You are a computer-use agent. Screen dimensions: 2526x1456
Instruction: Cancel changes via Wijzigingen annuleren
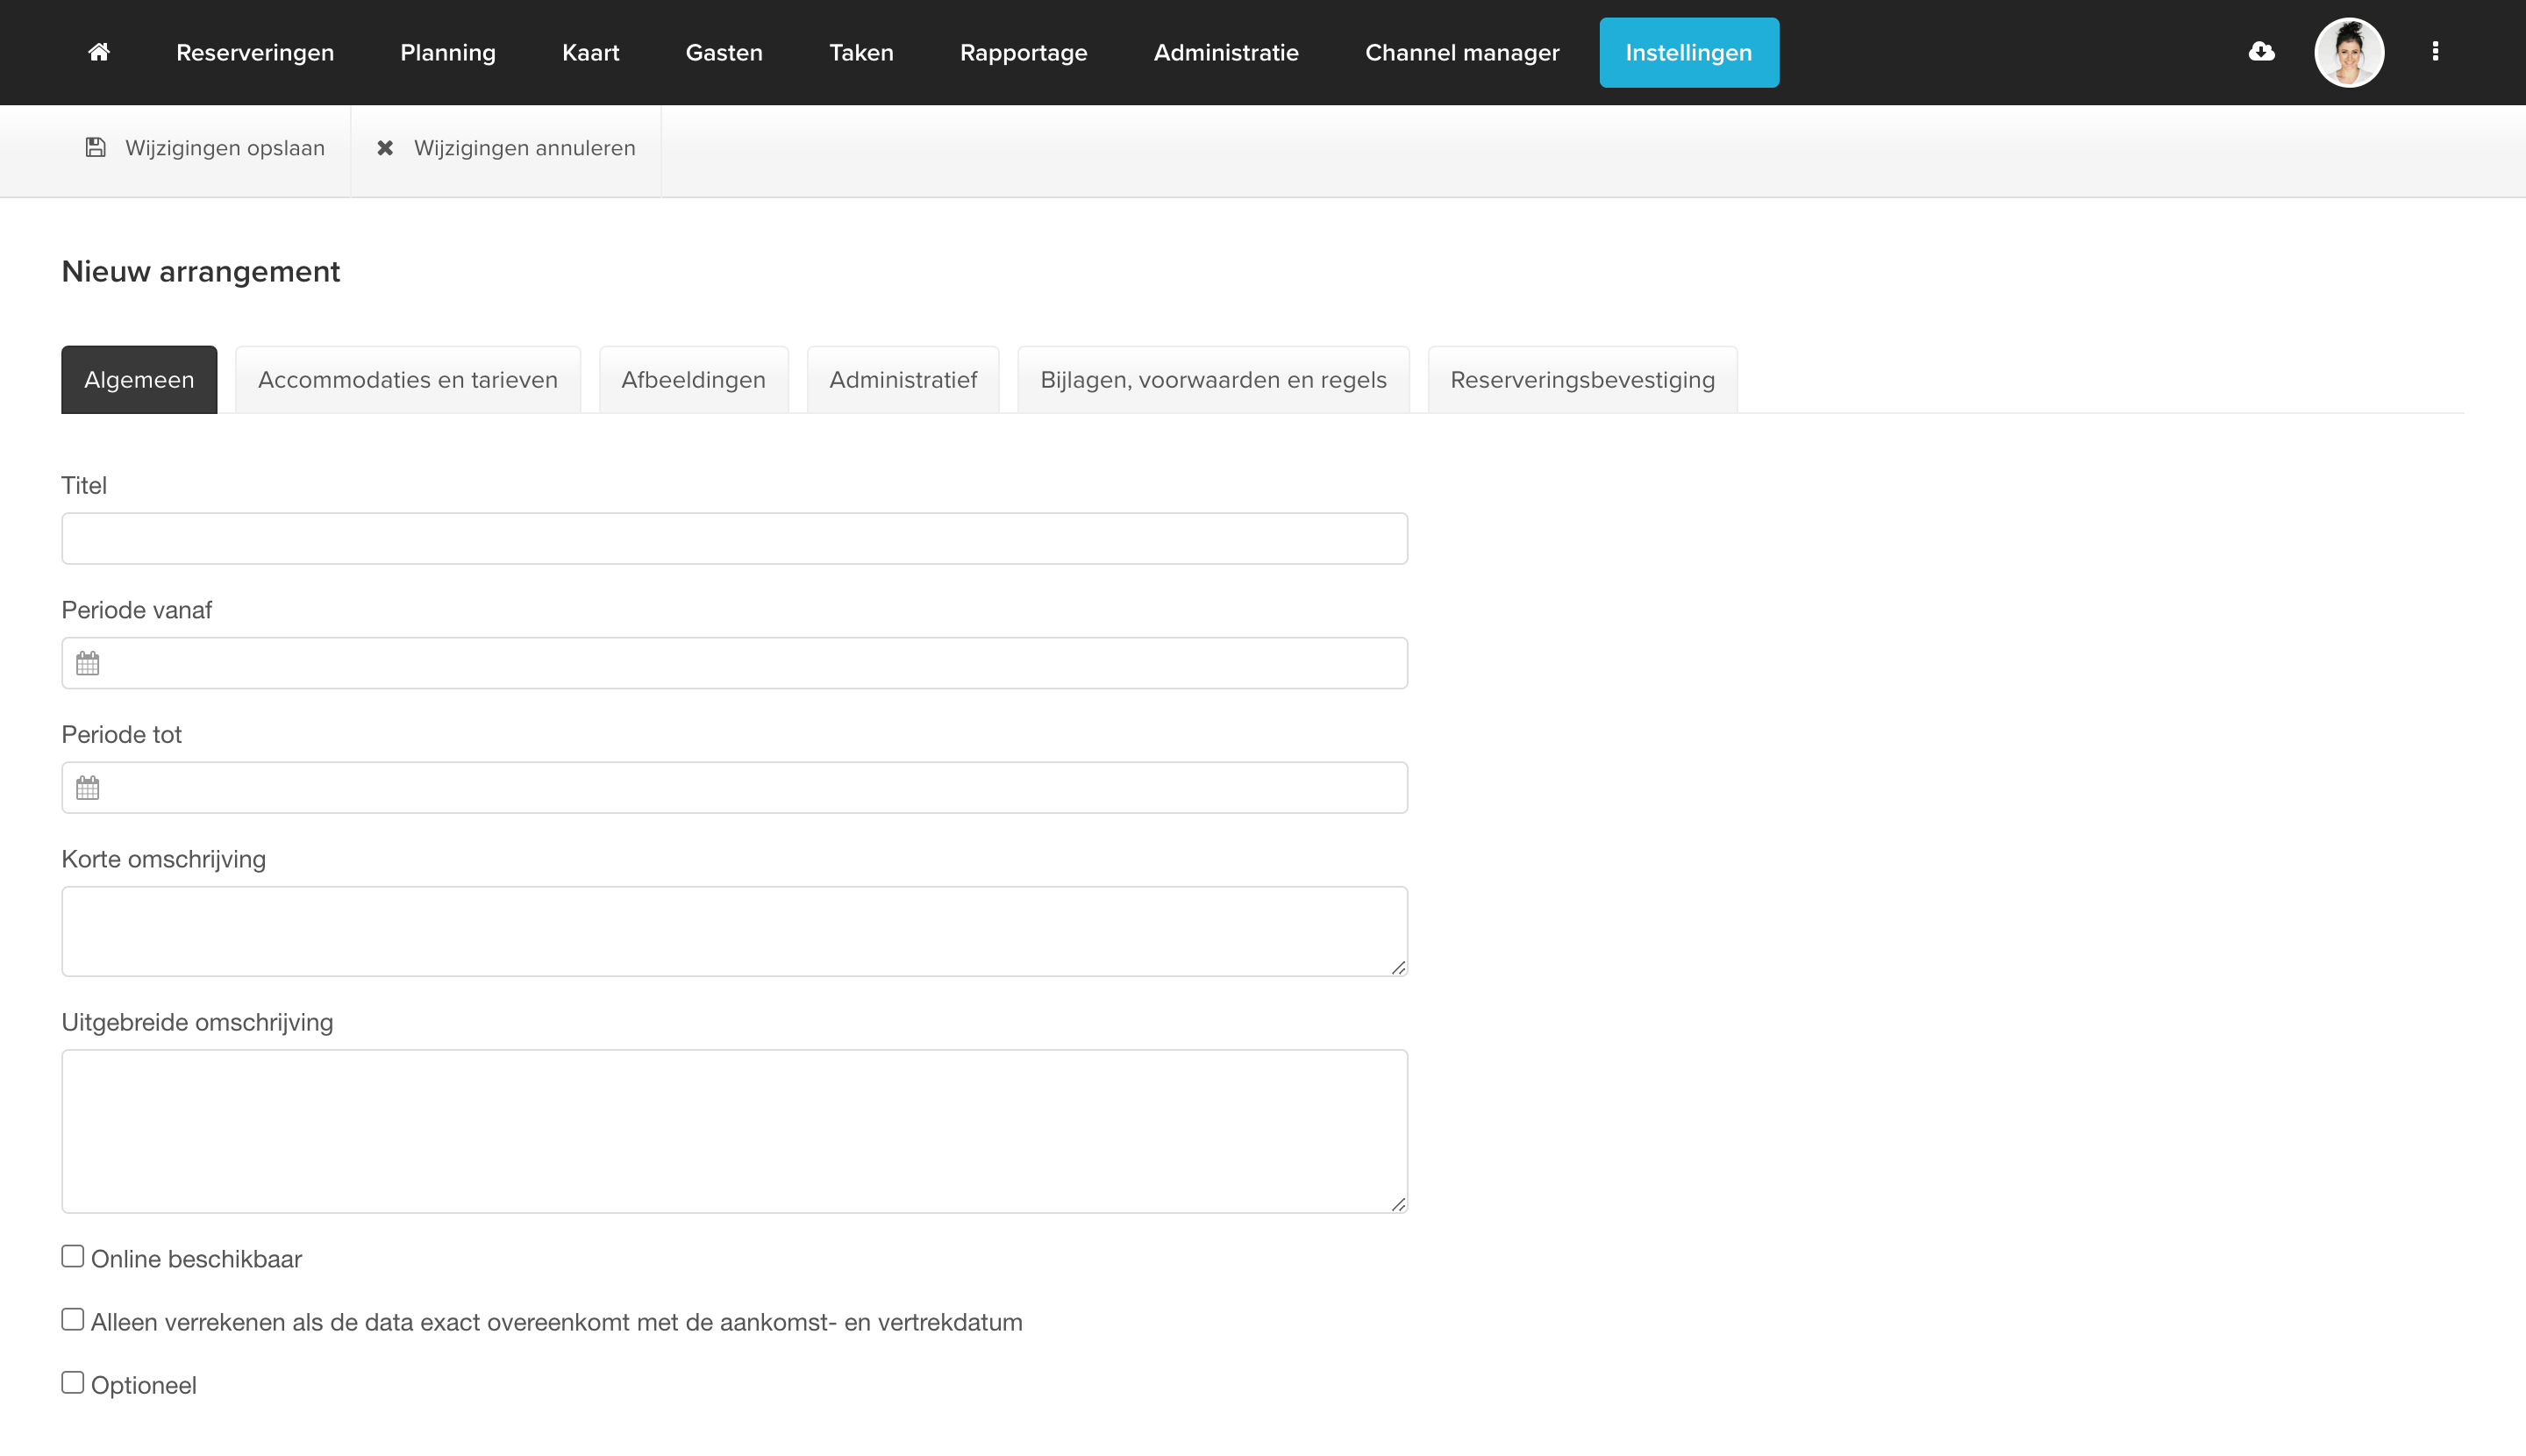506,148
